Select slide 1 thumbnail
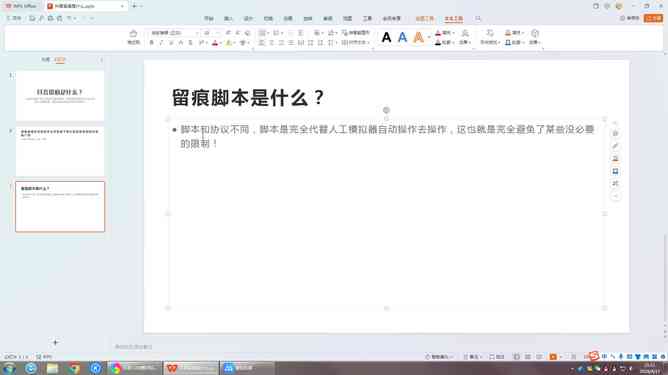The image size is (668, 375). point(60,96)
